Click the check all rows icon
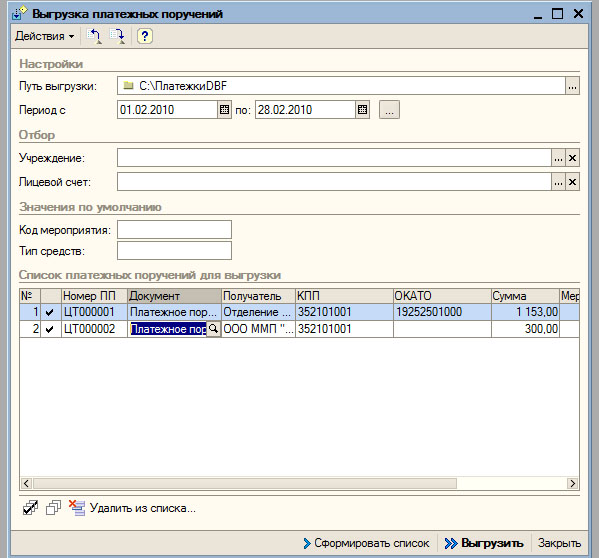 (30, 508)
